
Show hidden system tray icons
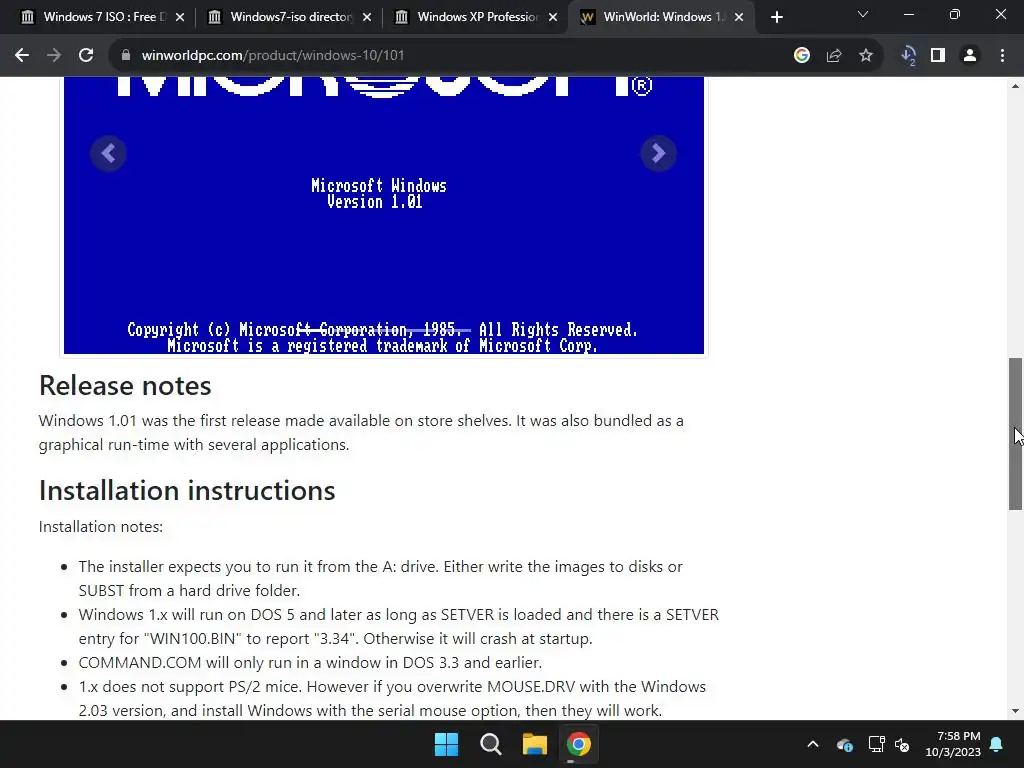point(812,744)
